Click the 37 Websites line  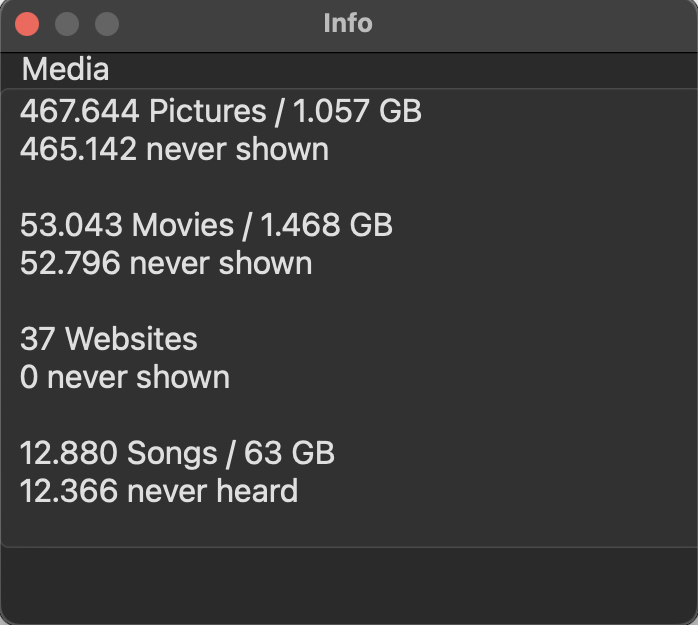[x=108, y=339]
